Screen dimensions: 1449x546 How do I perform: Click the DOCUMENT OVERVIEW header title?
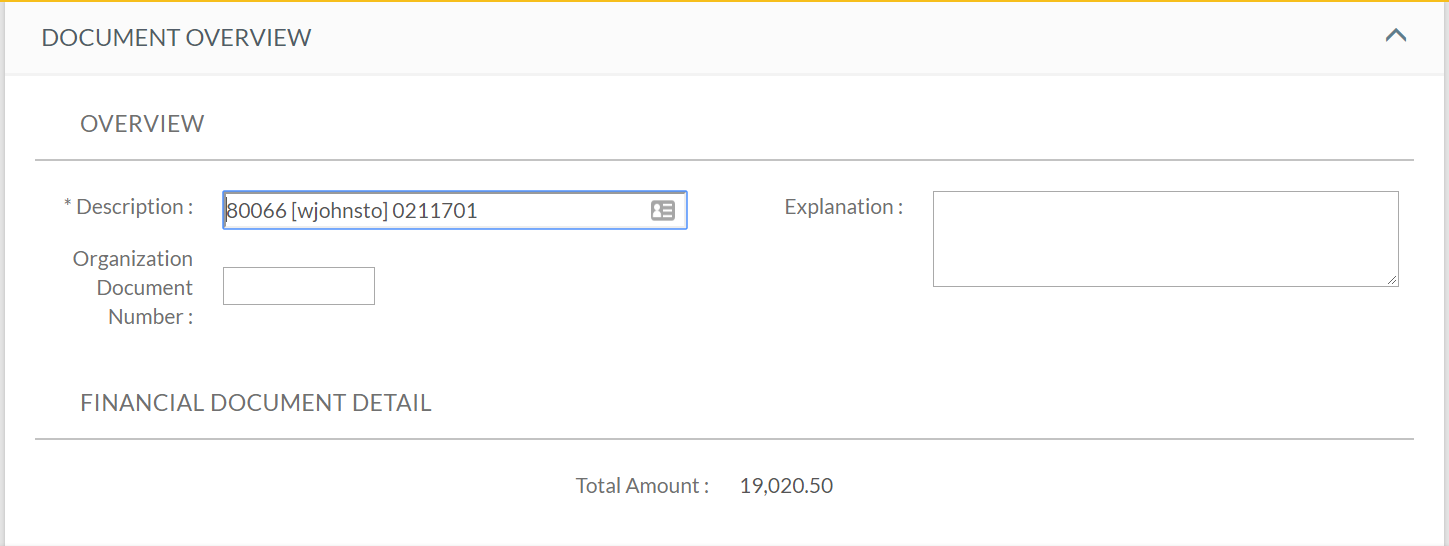(177, 38)
